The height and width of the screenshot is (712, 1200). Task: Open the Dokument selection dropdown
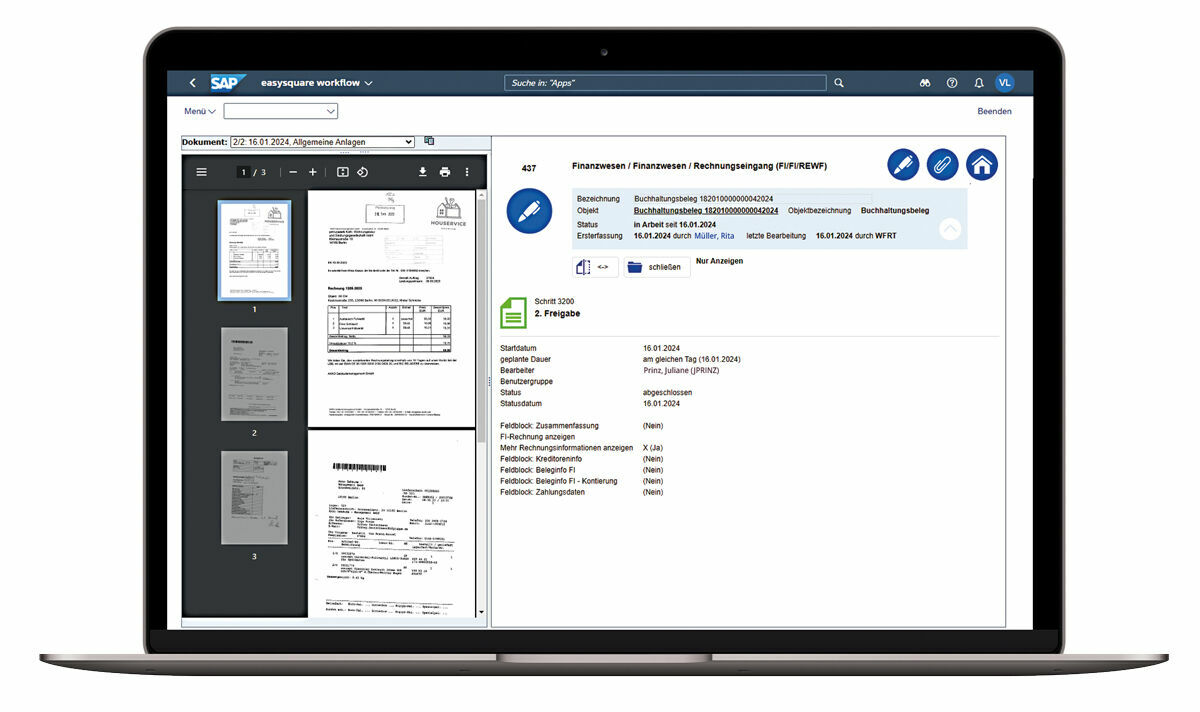[322, 142]
